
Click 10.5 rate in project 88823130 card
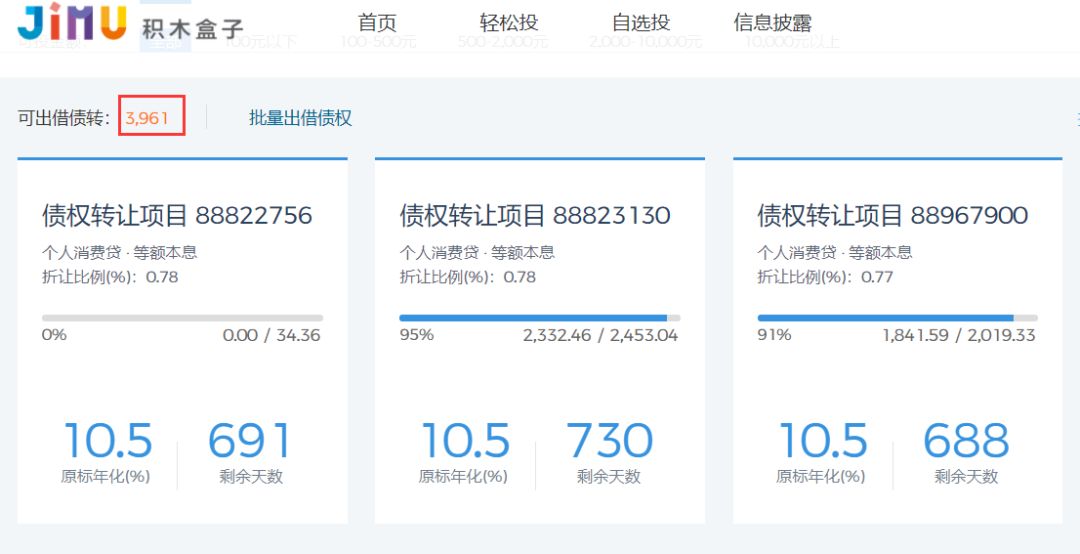coord(466,441)
